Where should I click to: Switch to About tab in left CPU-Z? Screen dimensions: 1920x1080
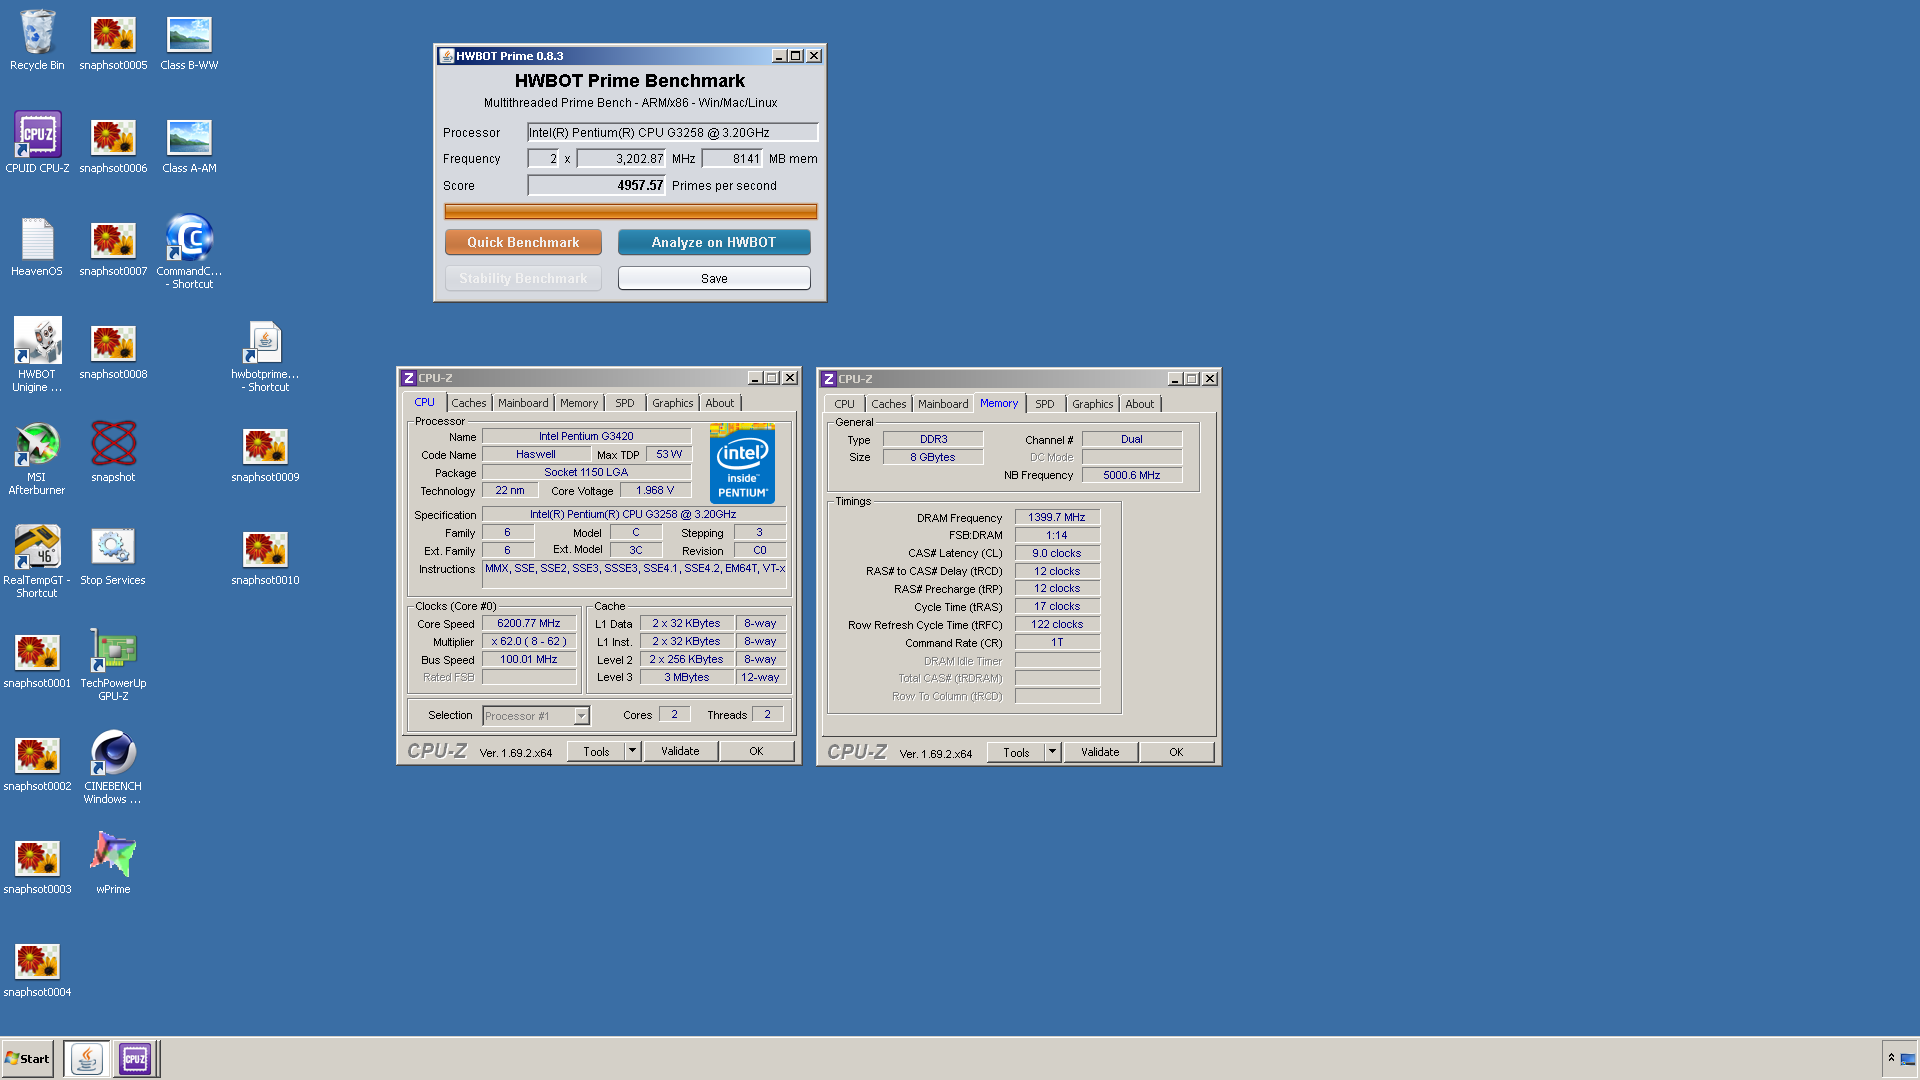click(720, 403)
